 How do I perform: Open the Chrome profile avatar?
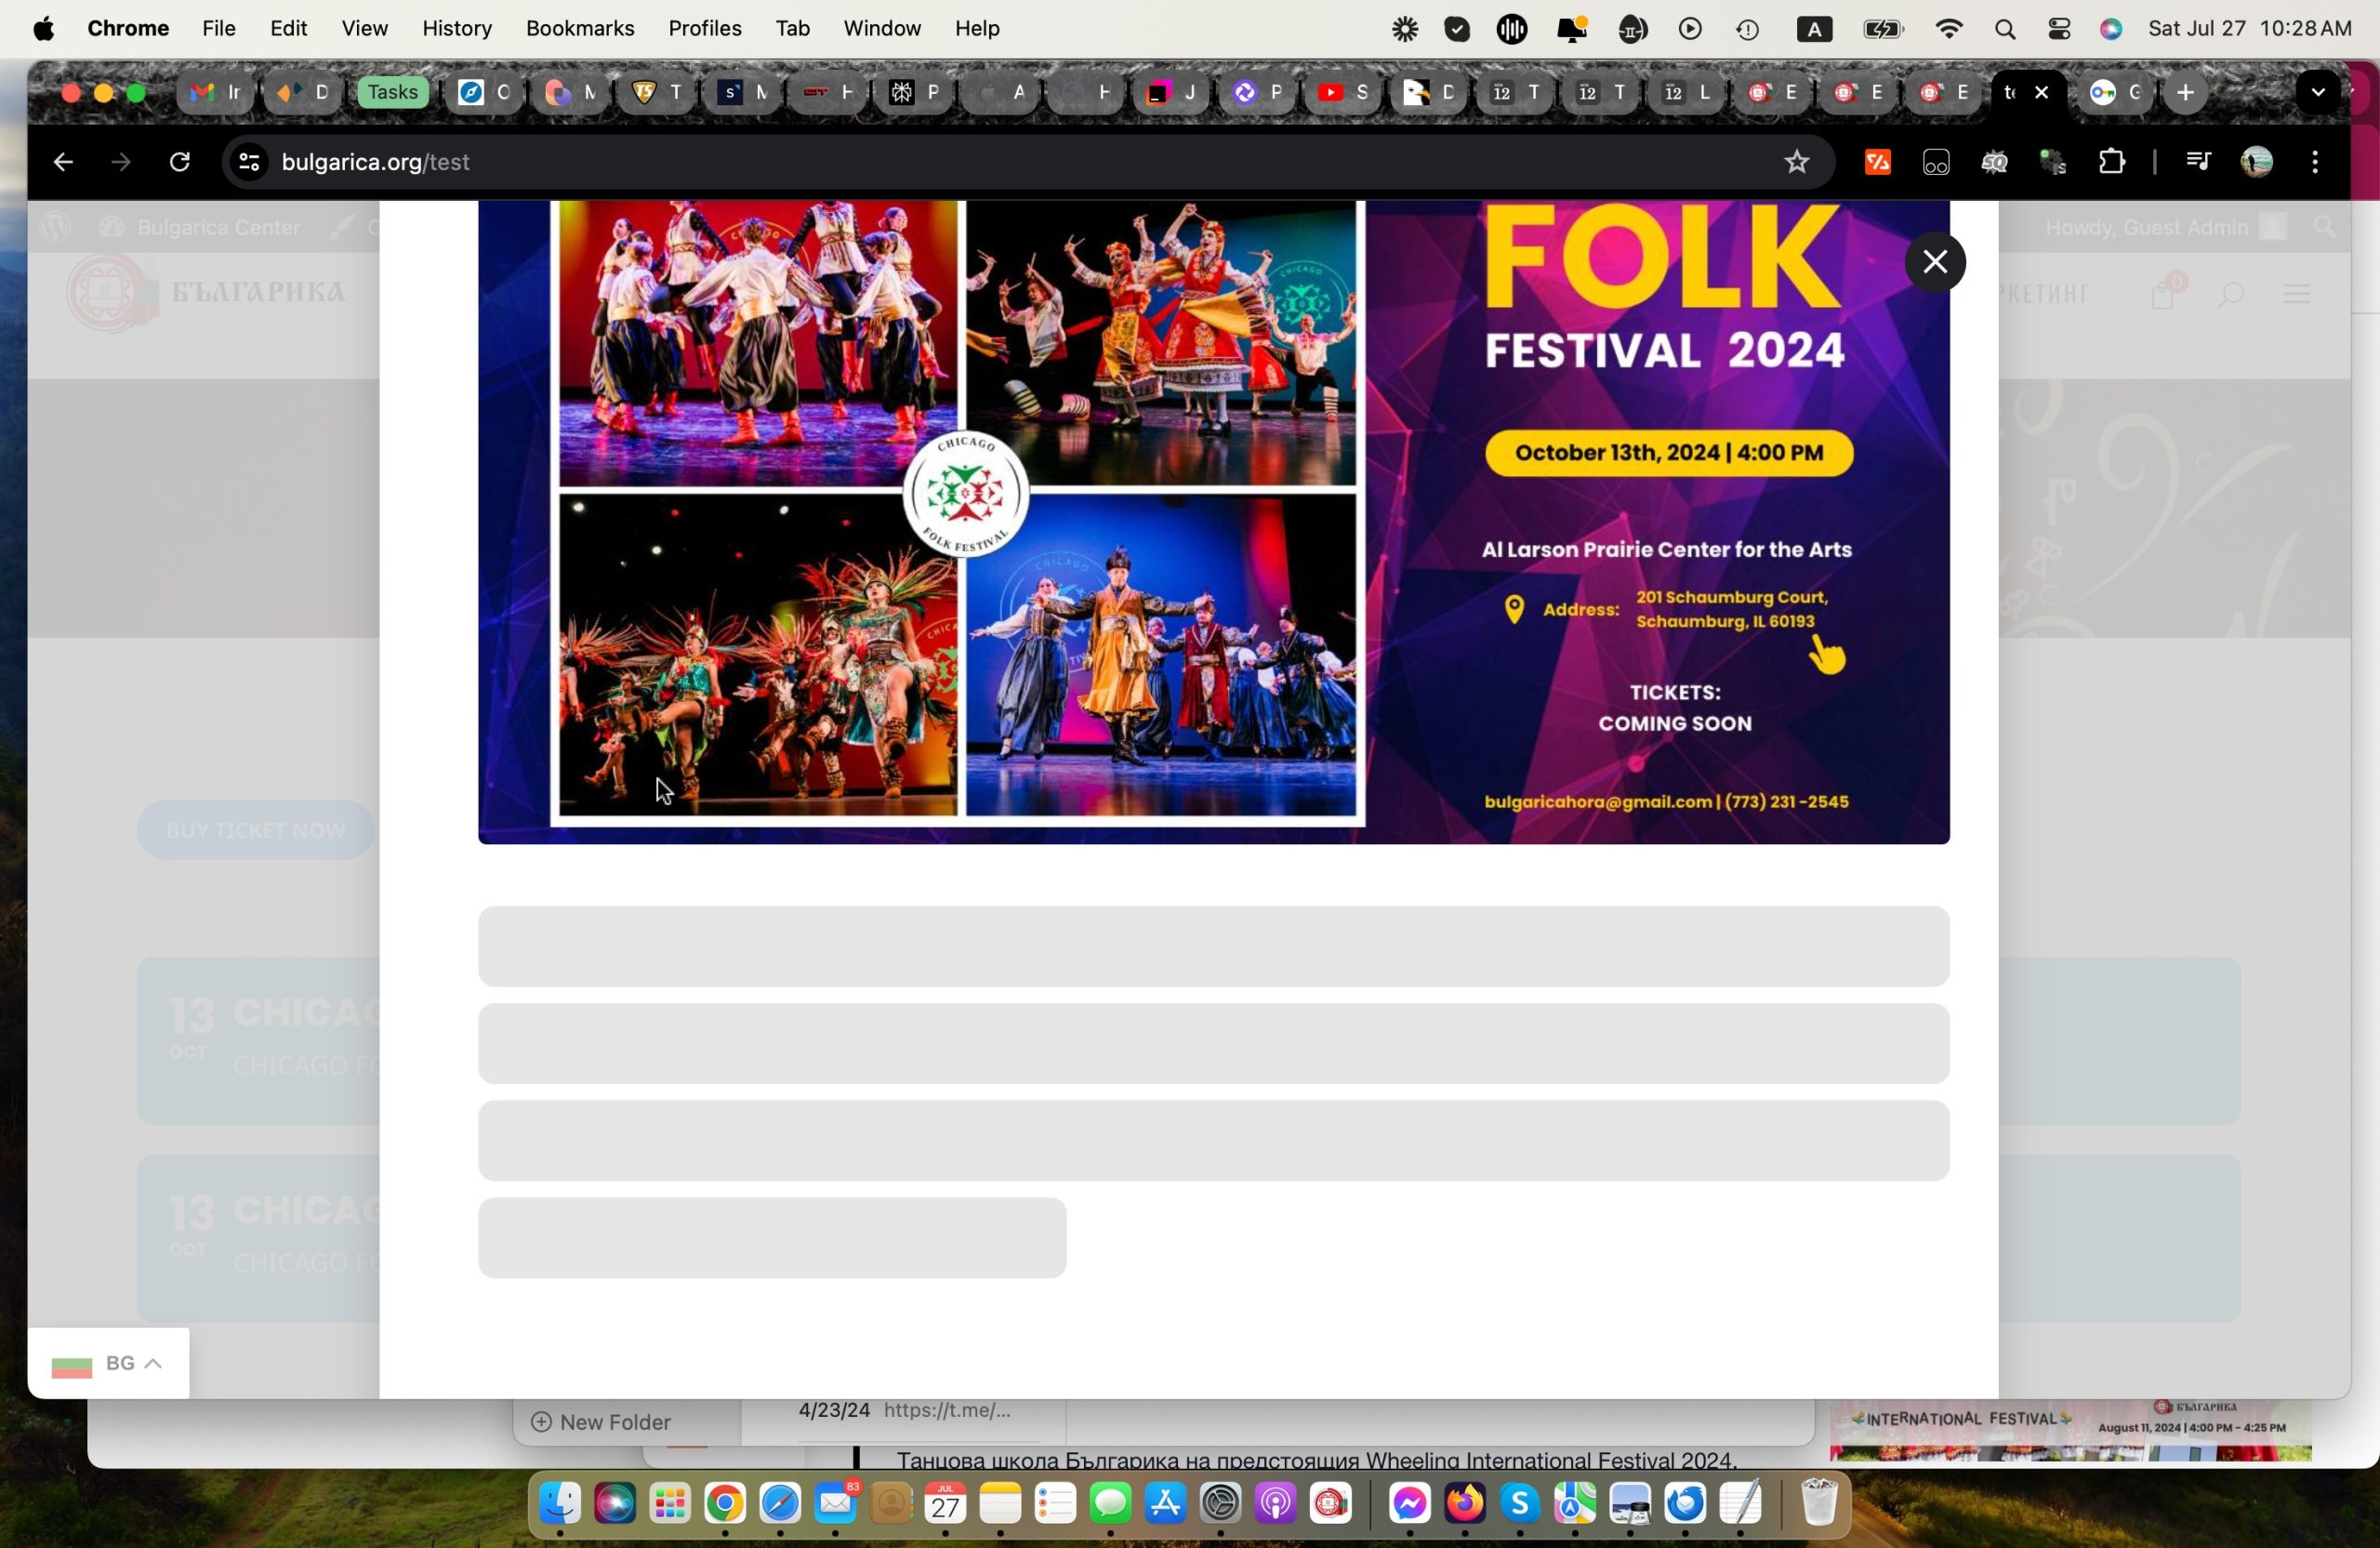[2257, 162]
